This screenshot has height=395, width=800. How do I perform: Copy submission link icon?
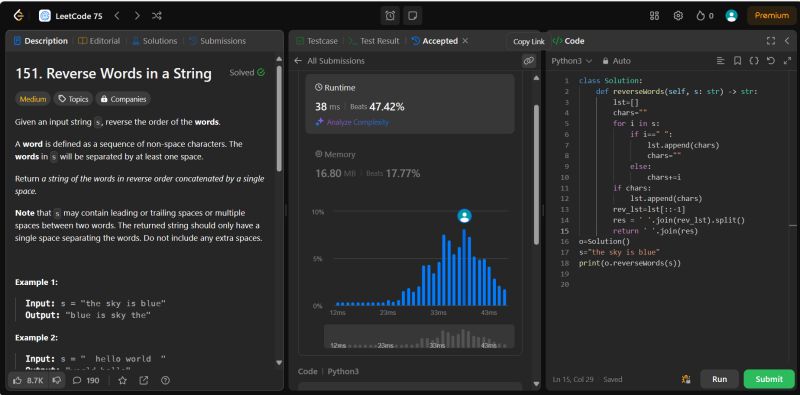[x=529, y=61]
